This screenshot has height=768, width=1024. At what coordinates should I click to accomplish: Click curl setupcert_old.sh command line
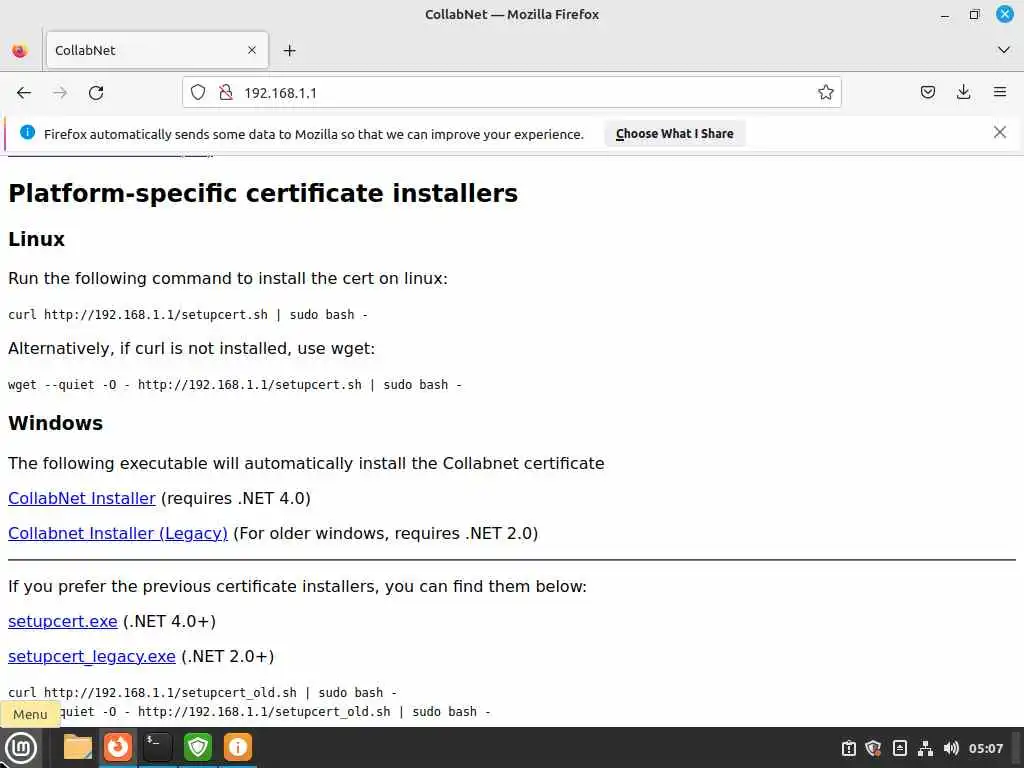point(202,692)
